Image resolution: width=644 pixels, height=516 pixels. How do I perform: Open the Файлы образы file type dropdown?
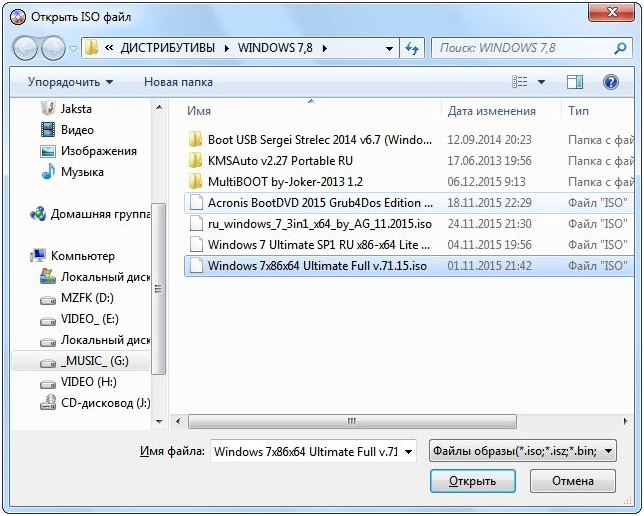pos(522,451)
